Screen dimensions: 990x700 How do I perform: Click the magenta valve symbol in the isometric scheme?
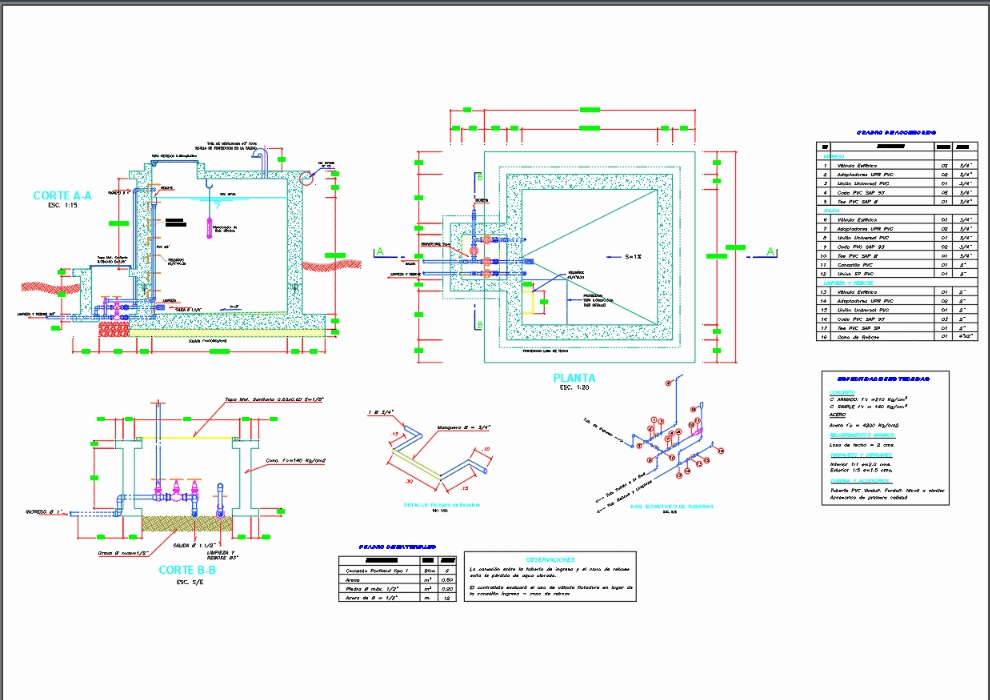pyautogui.click(x=698, y=431)
